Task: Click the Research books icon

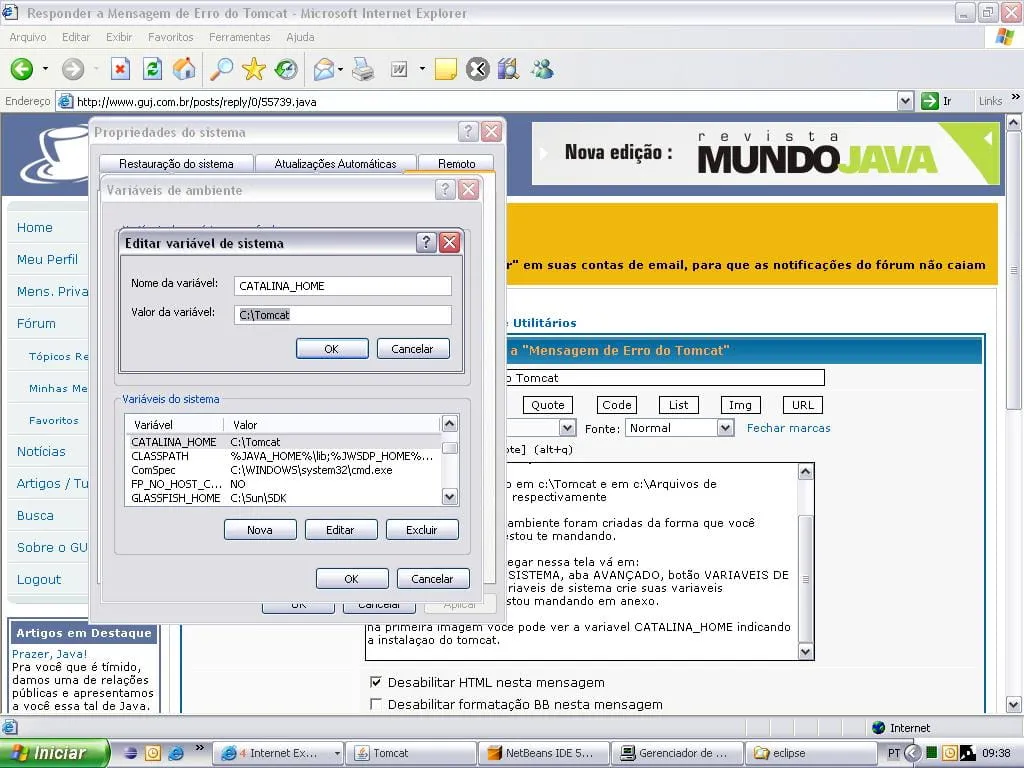Action: click(508, 69)
